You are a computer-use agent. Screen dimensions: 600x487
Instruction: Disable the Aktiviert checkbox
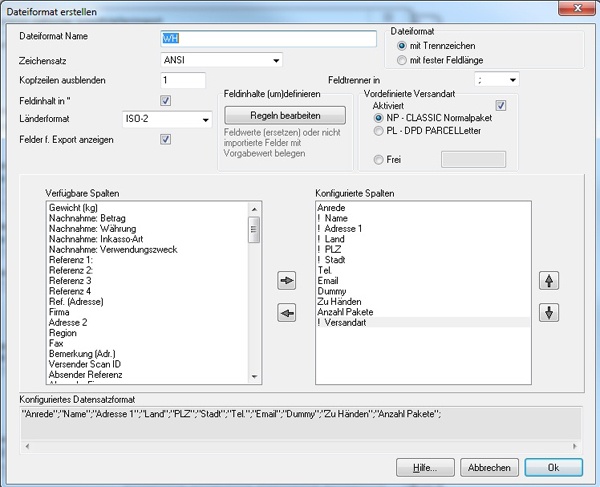click(x=501, y=105)
